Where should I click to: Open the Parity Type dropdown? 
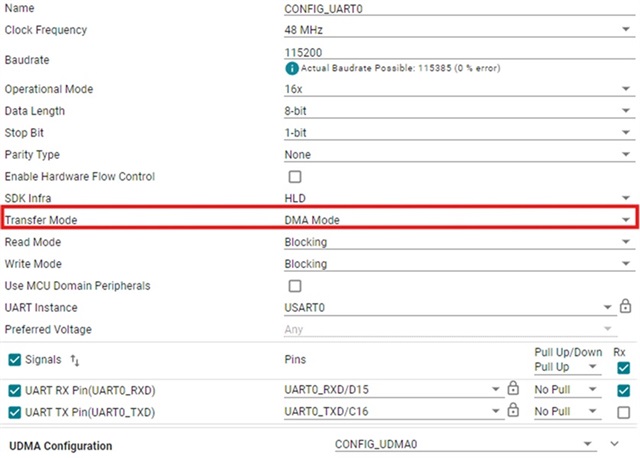[459, 155]
